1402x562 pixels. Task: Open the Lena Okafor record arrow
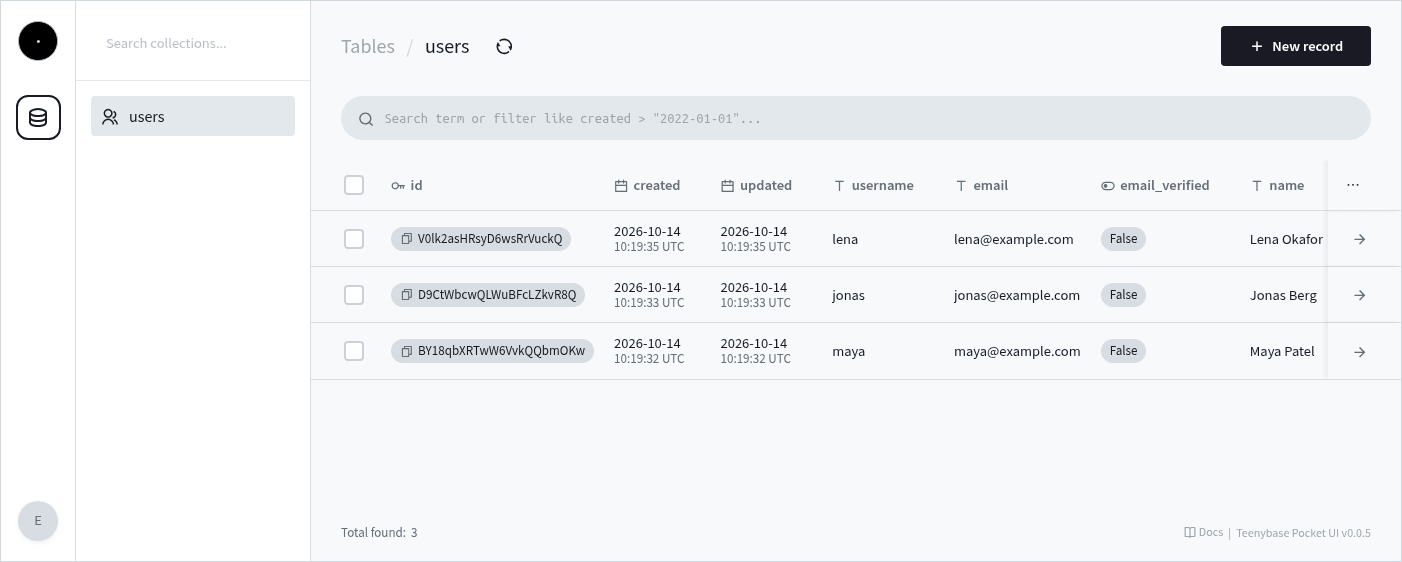click(1359, 239)
